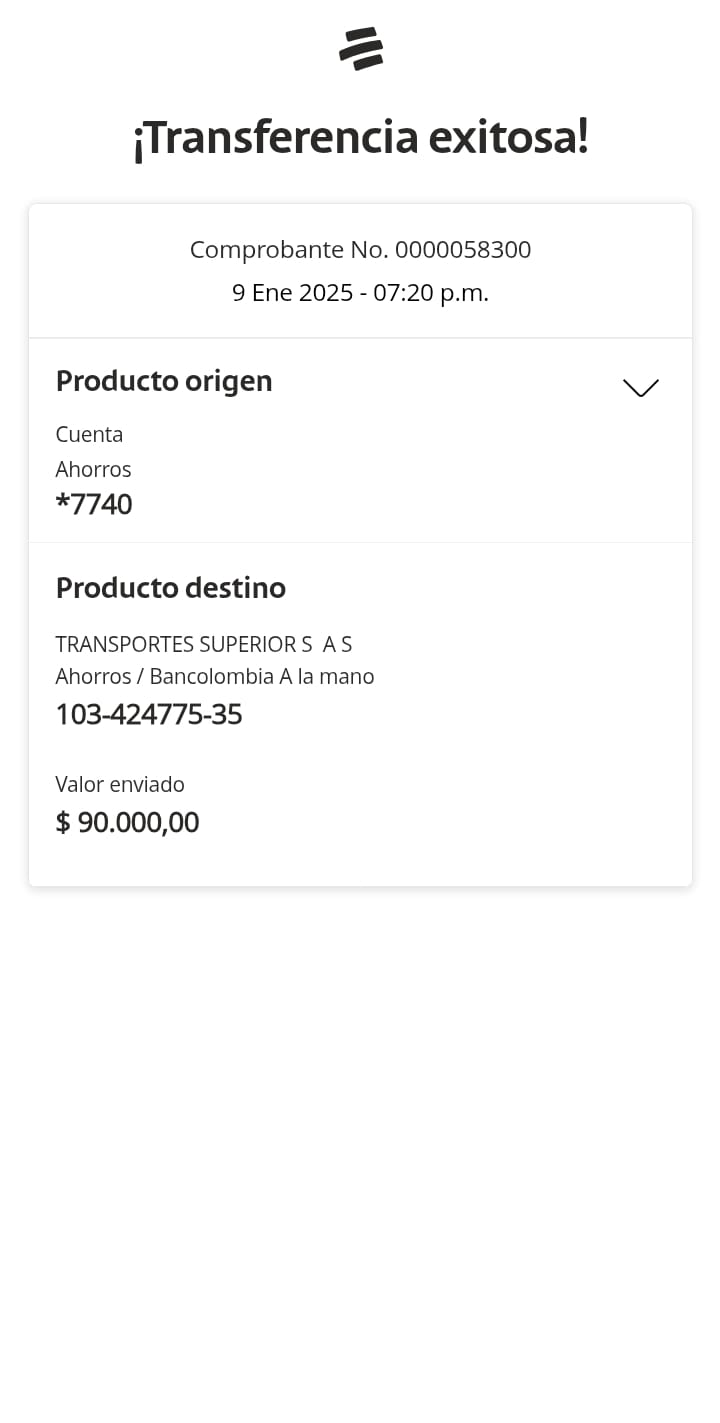720x1423 pixels.
Task: Click the empty area below the receipt card
Action: 360,1150
